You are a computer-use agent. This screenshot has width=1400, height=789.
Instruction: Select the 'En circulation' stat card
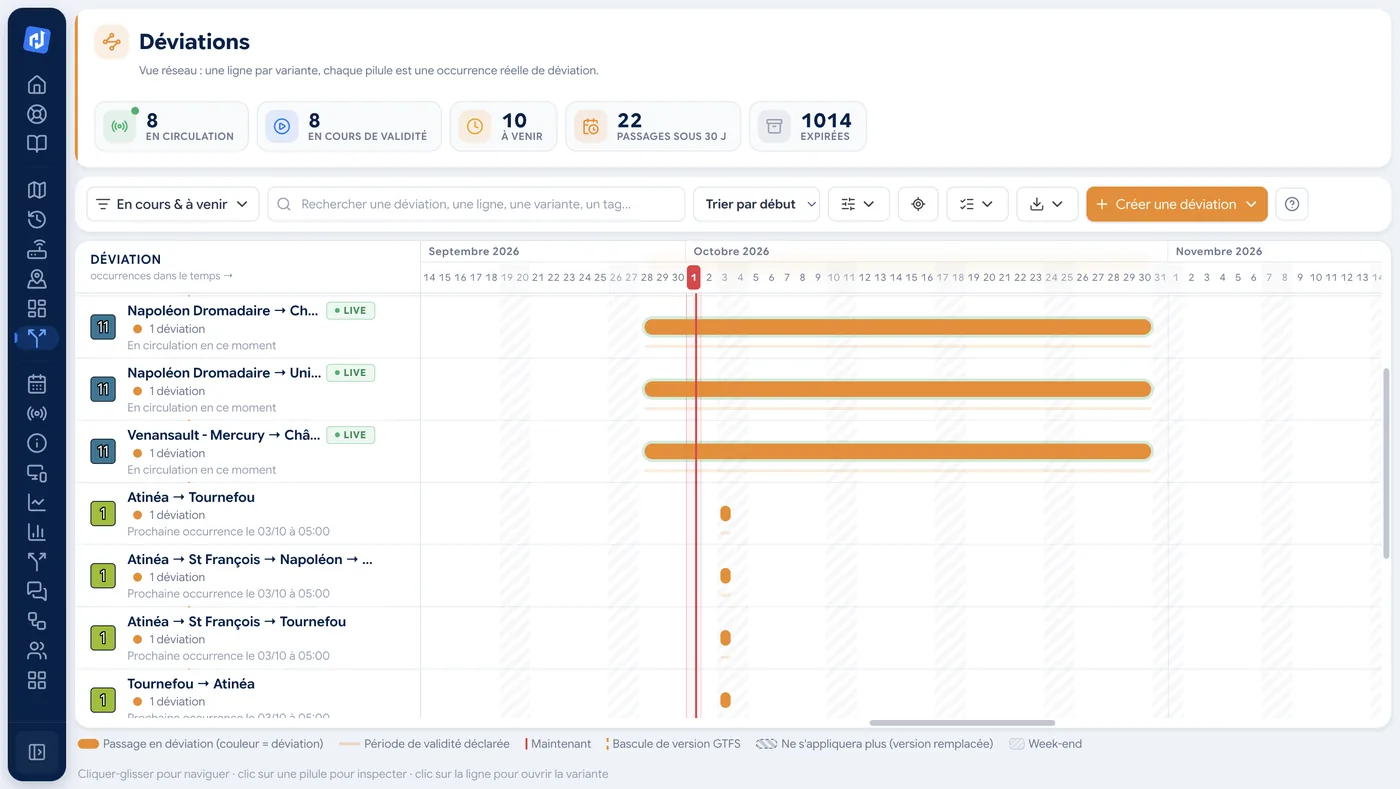(x=171, y=126)
